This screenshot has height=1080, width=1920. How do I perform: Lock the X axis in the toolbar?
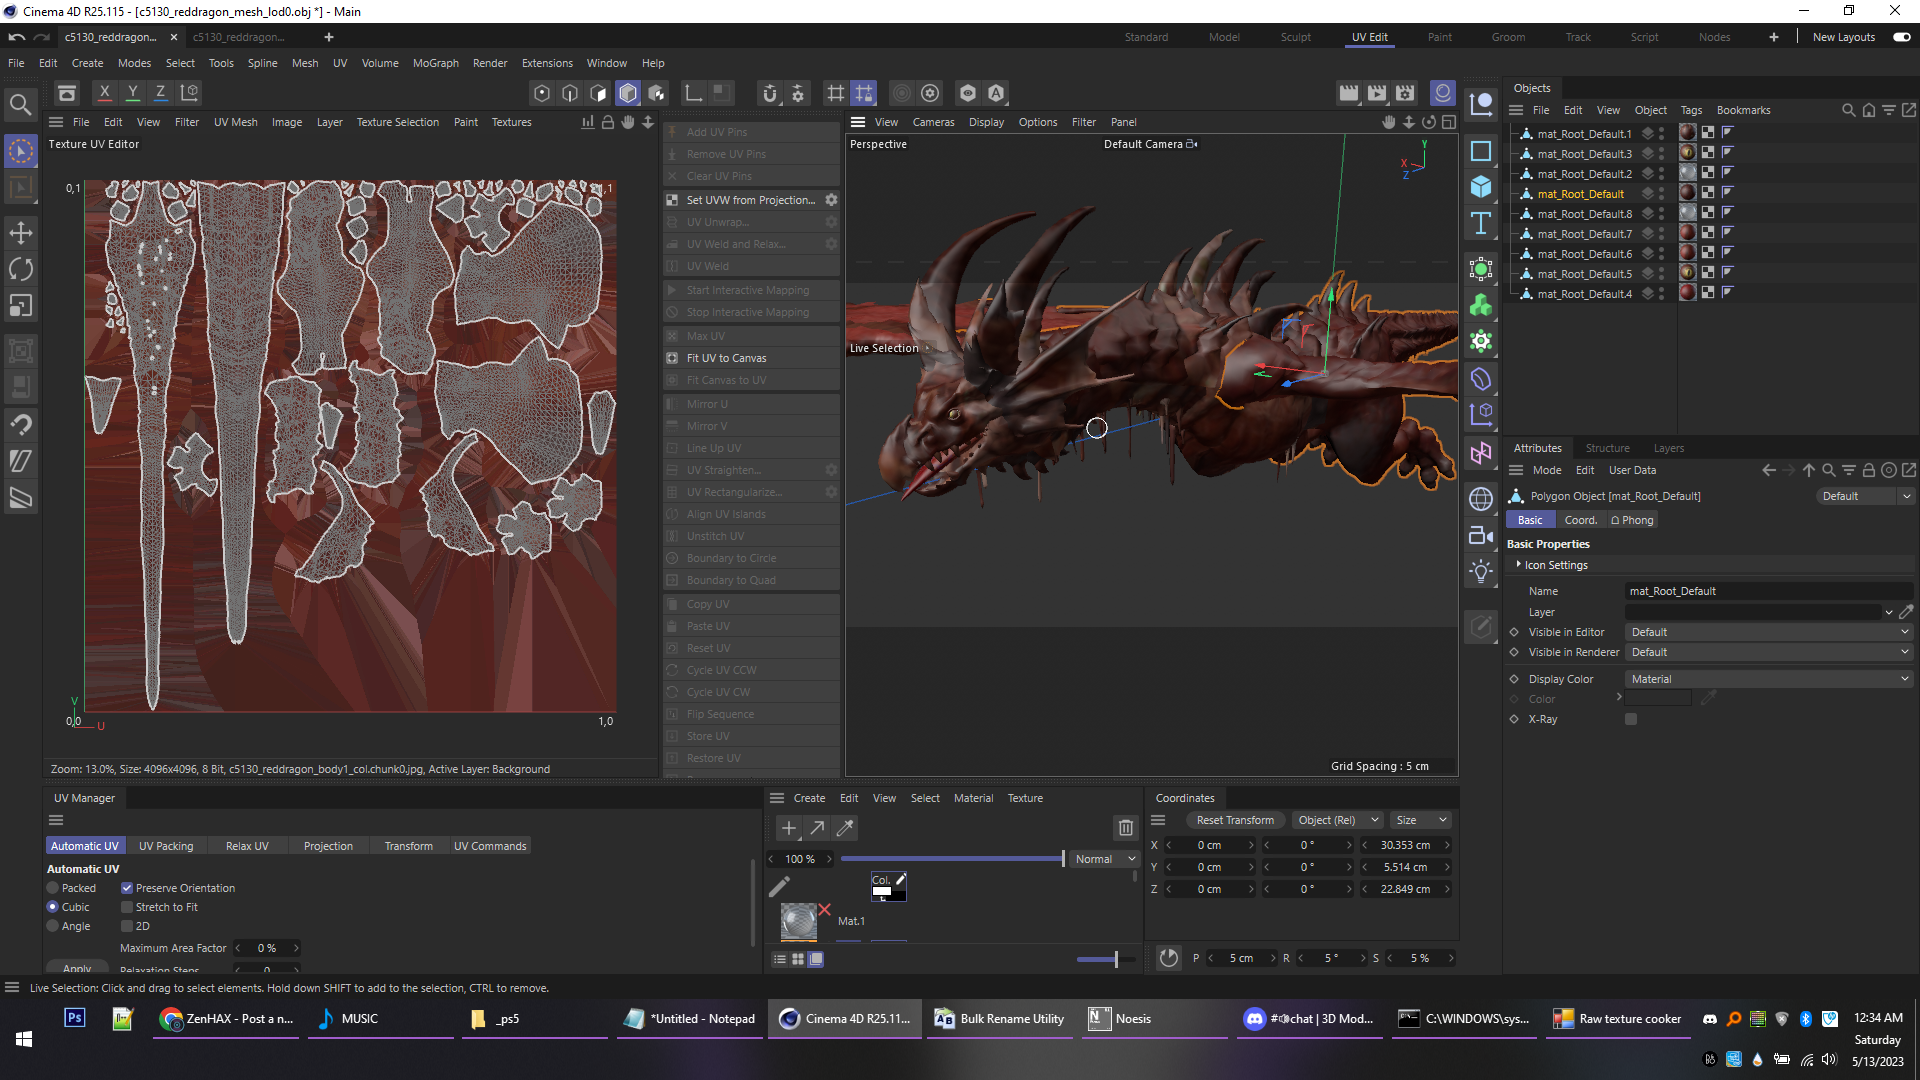[x=104, y=93]
